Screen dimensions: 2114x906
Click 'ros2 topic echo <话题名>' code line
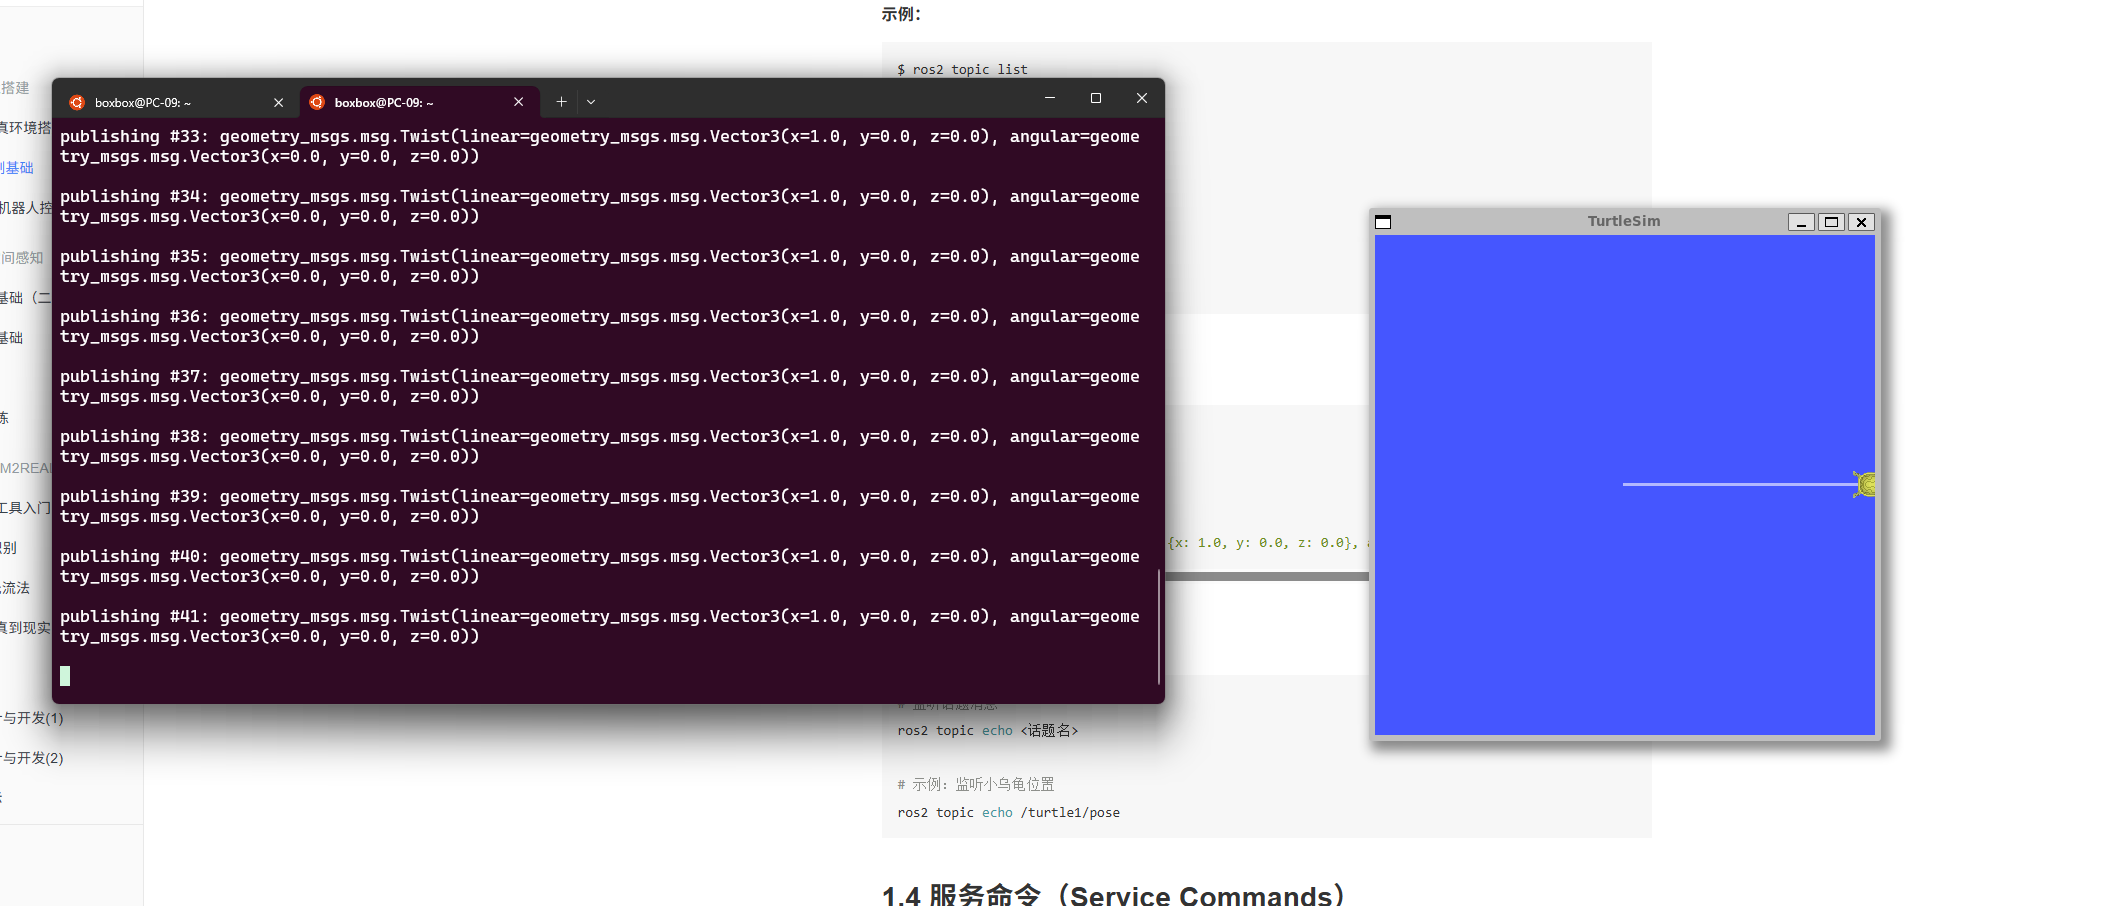[988, 731]
